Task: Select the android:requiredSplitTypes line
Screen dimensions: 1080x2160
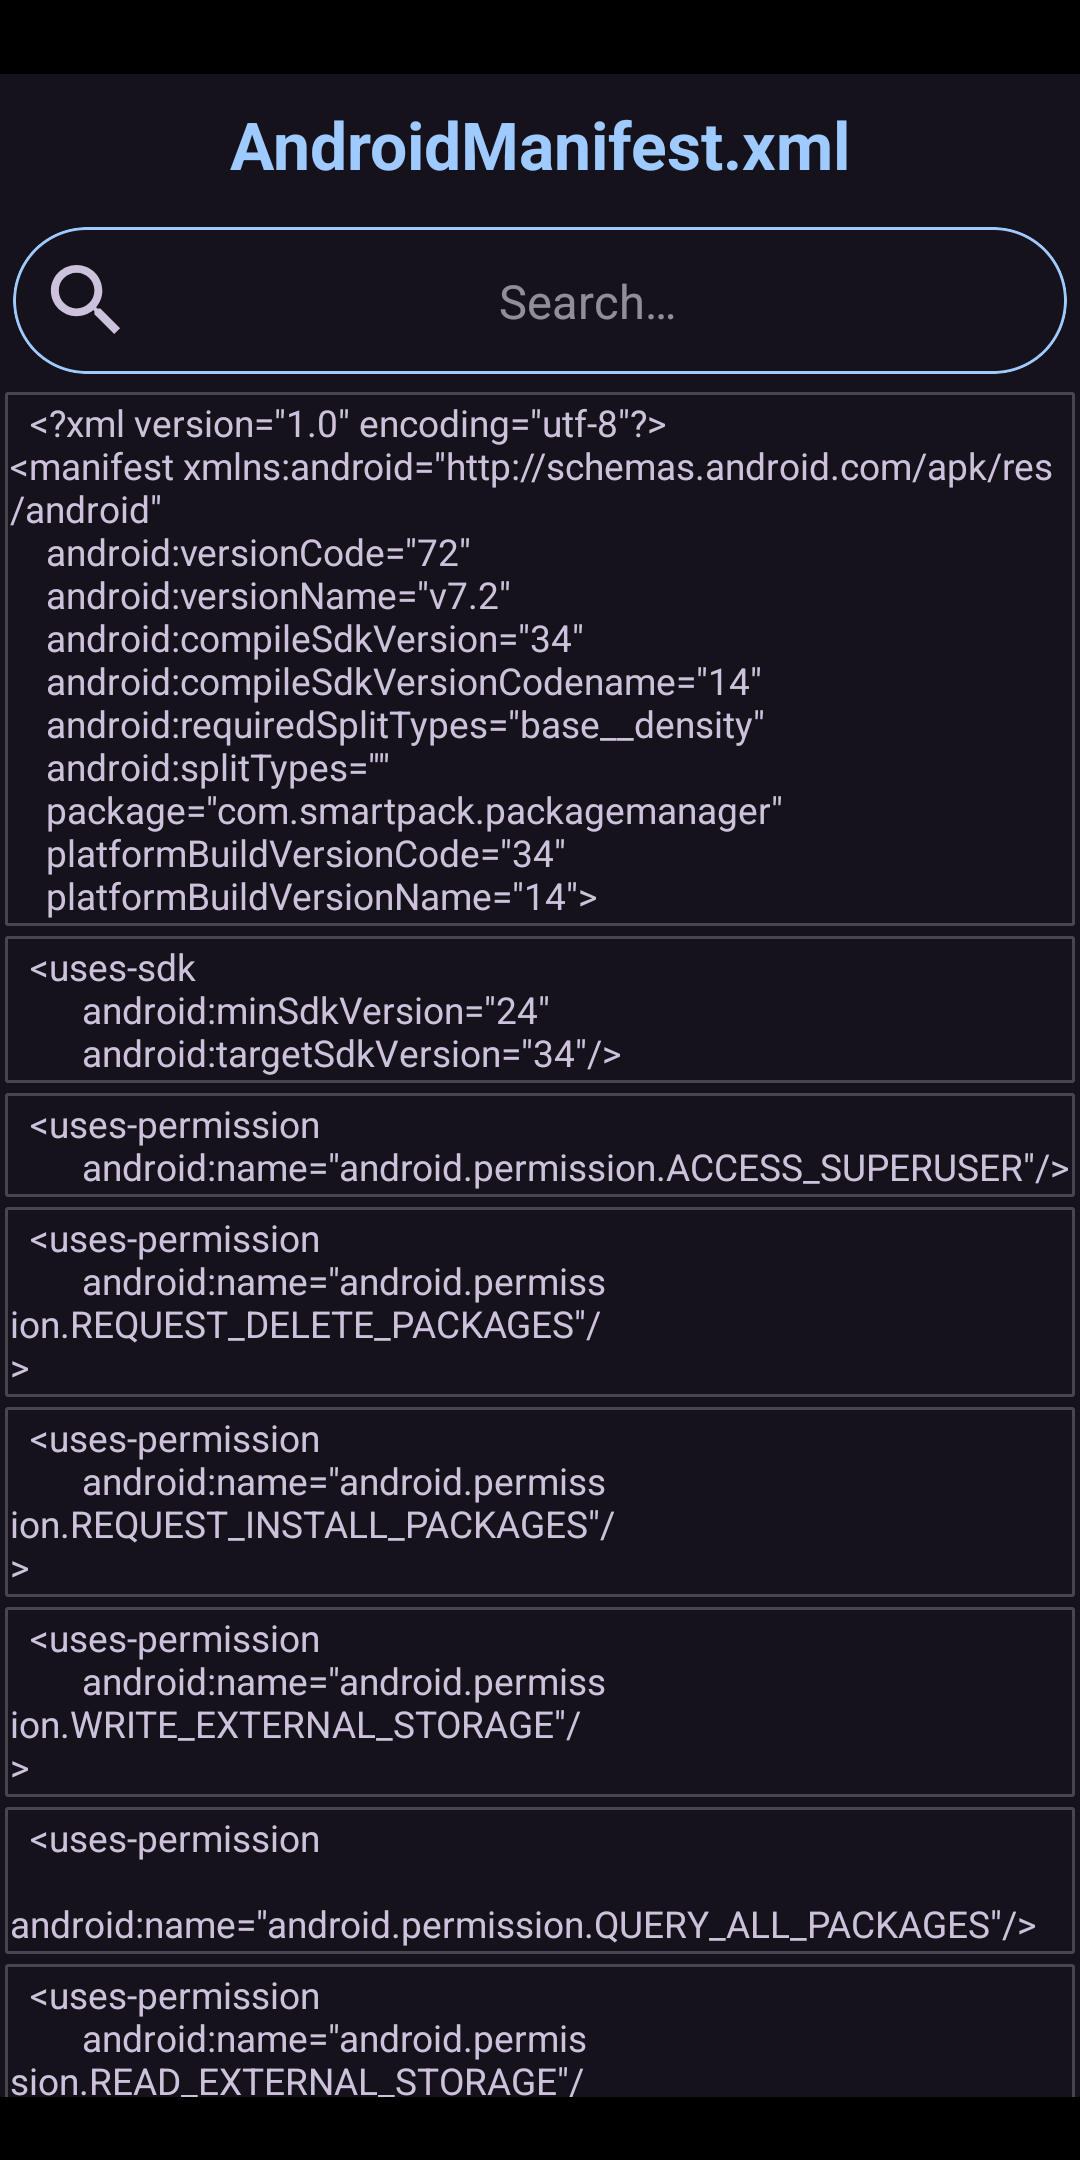Action: [x=405, y=726]
